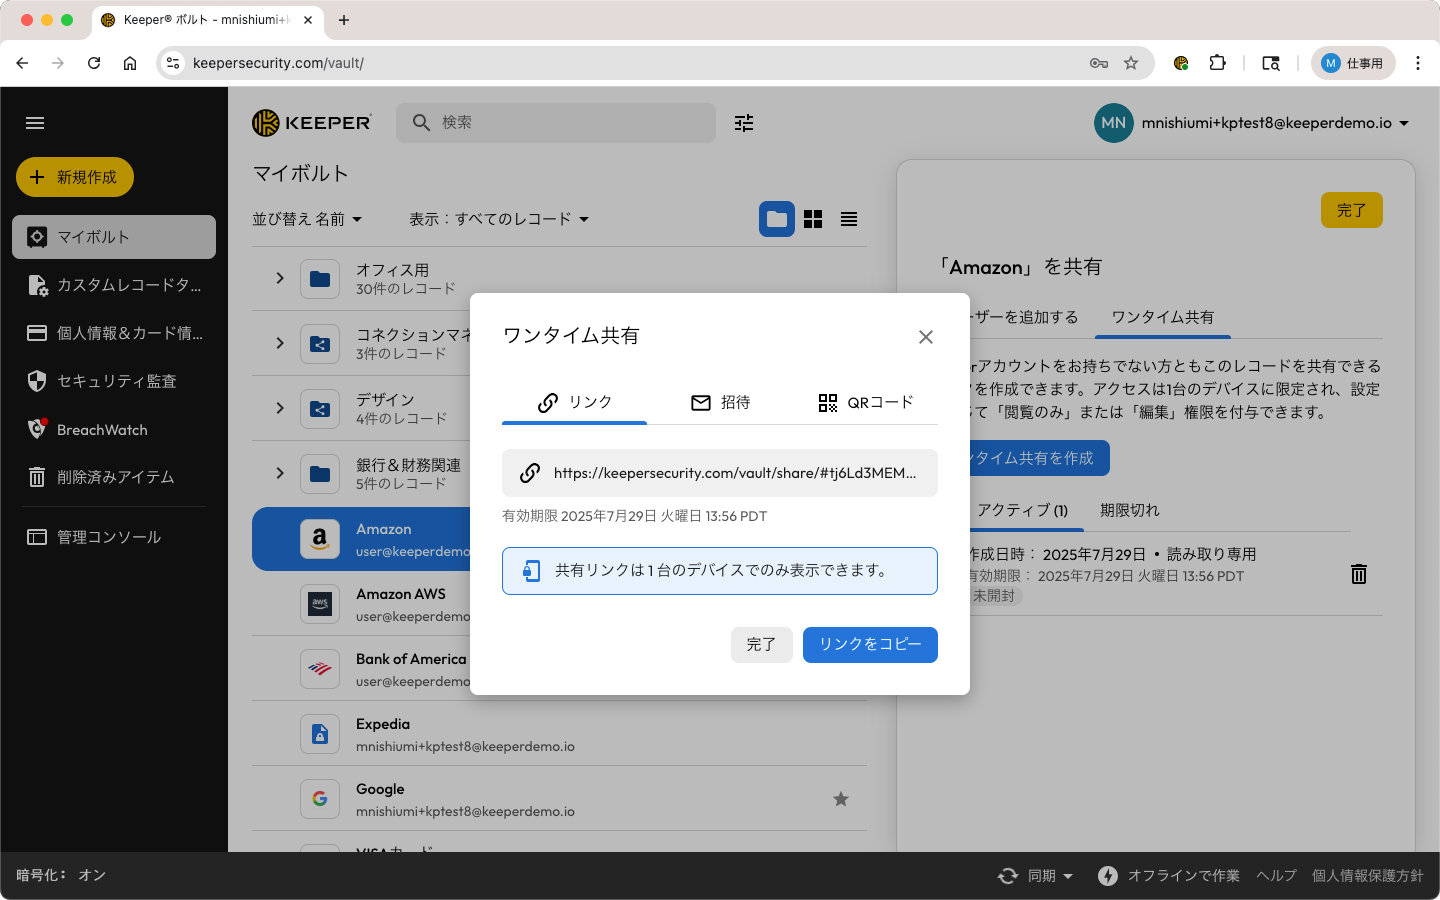This screenshot has height=900, width=1440.
Task: Open 表示：すべてのレコード filter dropdown
Action: pos(498,219)
